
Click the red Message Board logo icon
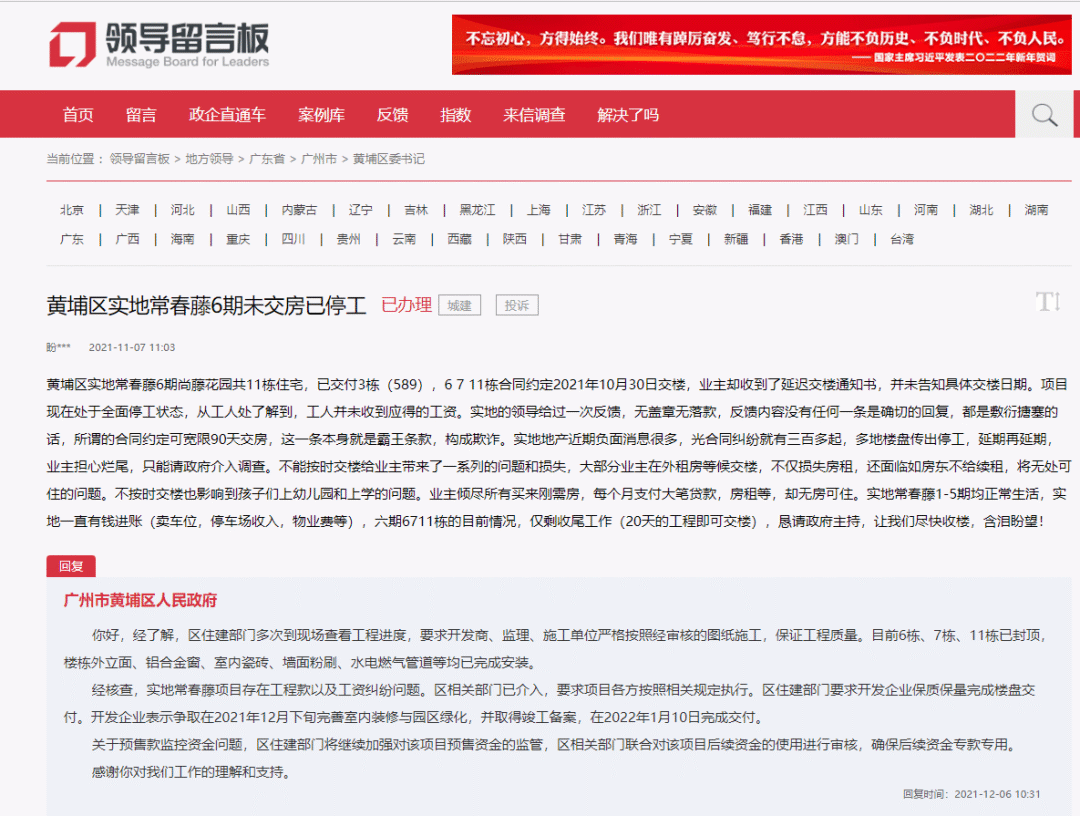coord(72,45)
